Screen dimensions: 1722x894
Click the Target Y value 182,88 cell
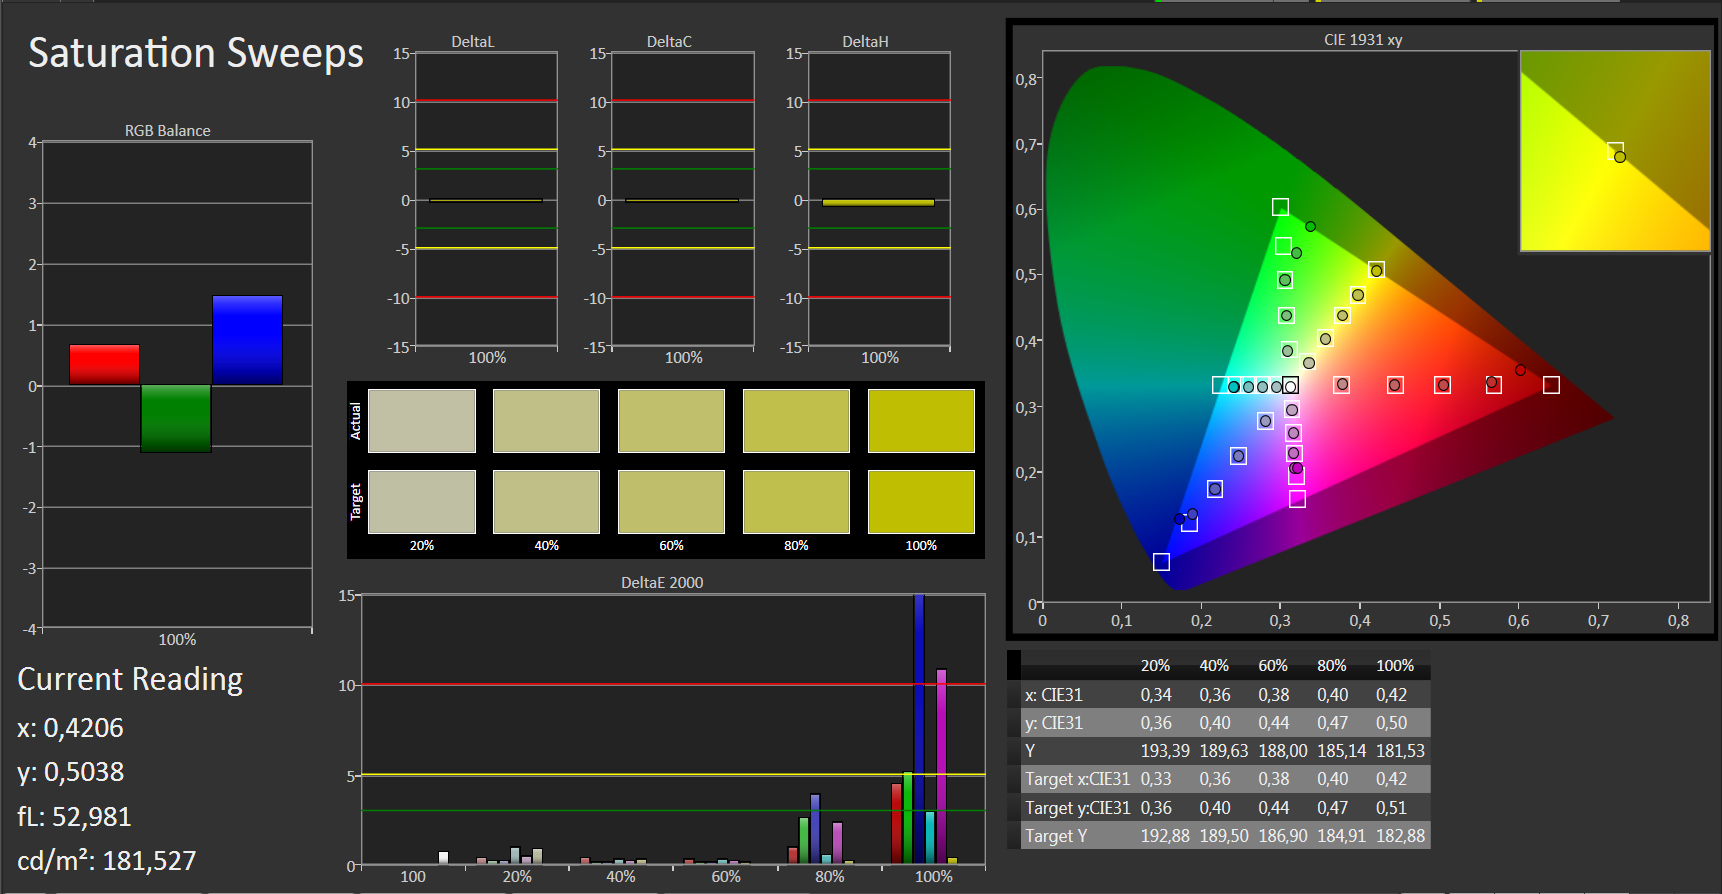[x=1400, y=835]
